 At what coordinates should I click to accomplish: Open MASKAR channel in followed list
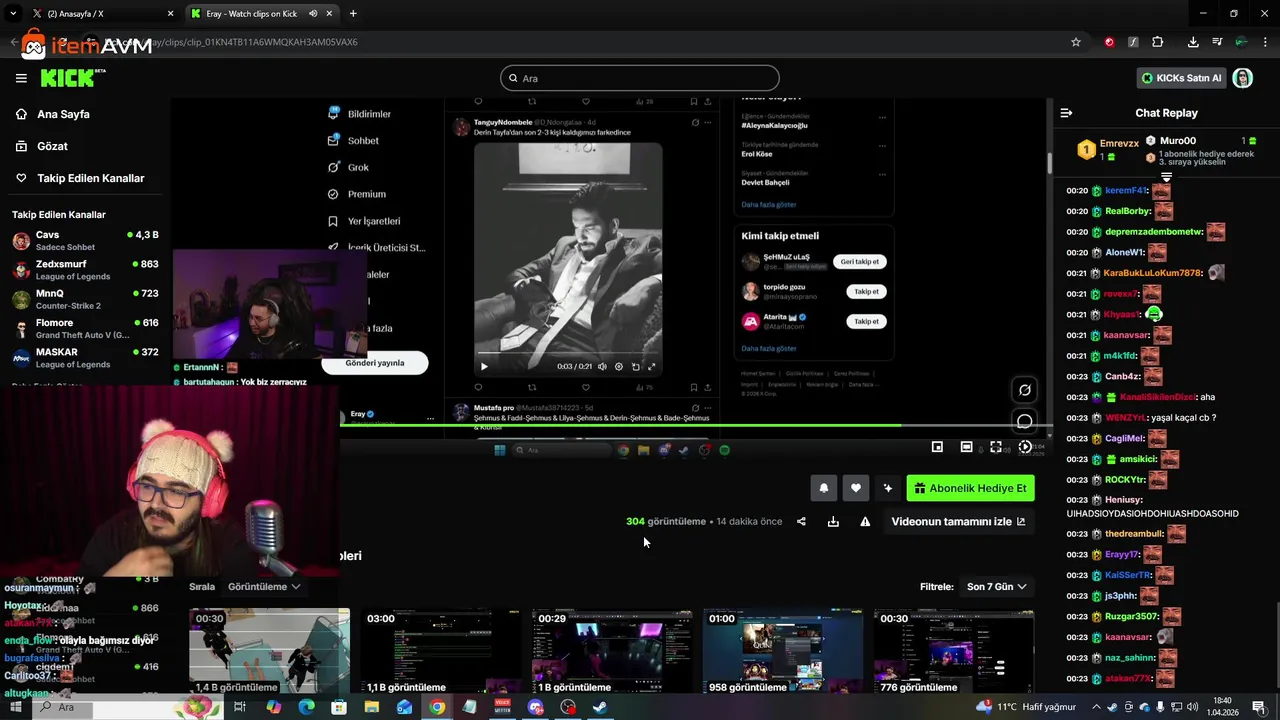(85, 358)
